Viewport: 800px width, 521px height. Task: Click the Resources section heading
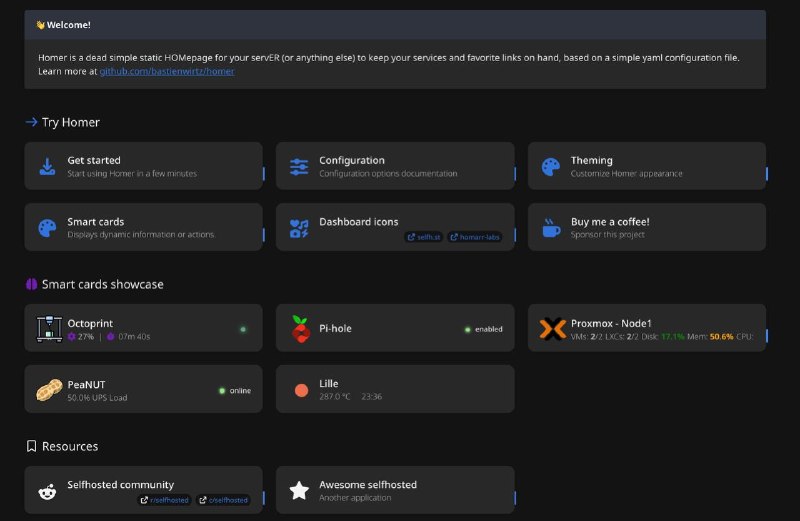click(x=70, y=446)
